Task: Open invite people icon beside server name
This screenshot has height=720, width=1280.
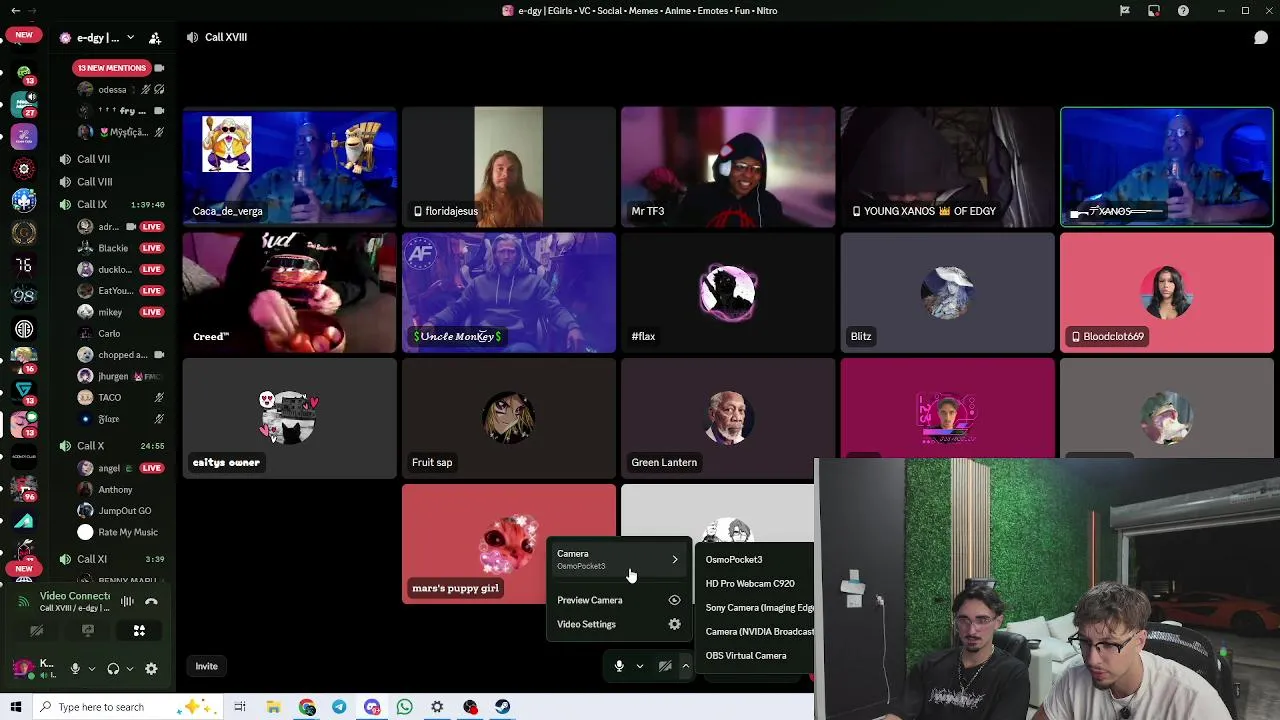Action: click(155, 38)
